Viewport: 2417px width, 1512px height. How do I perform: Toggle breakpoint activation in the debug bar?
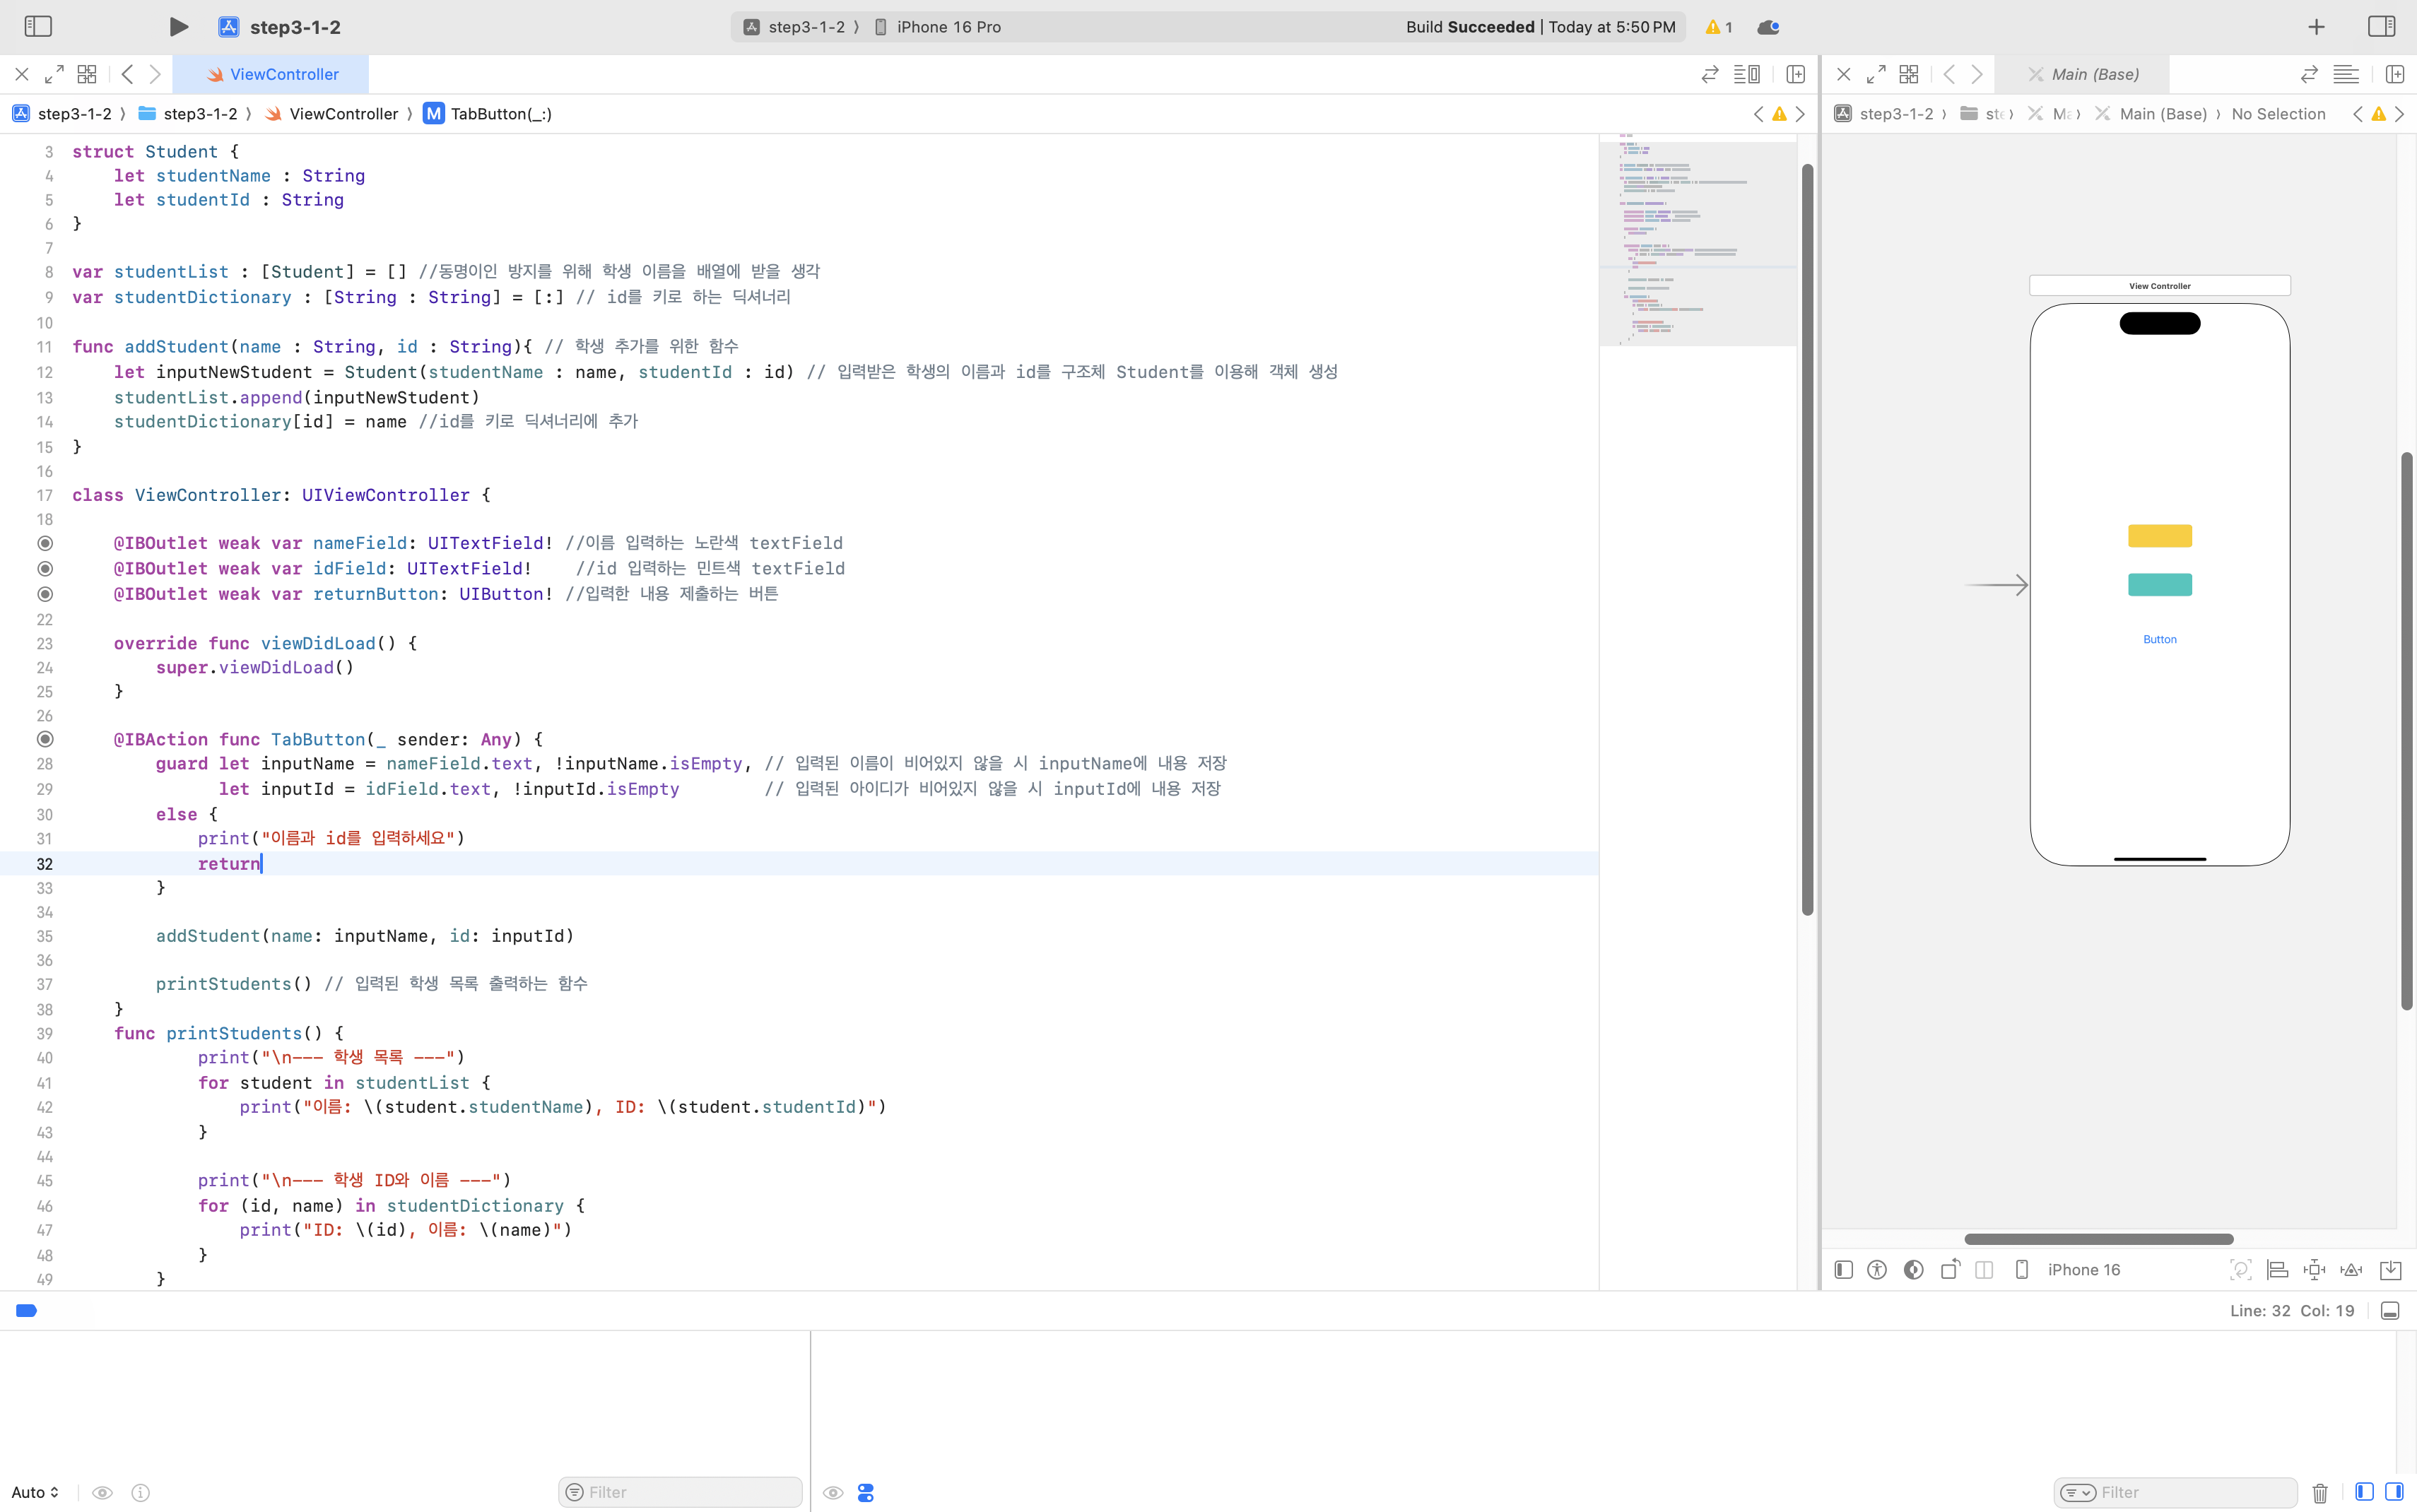point(26,1311)
